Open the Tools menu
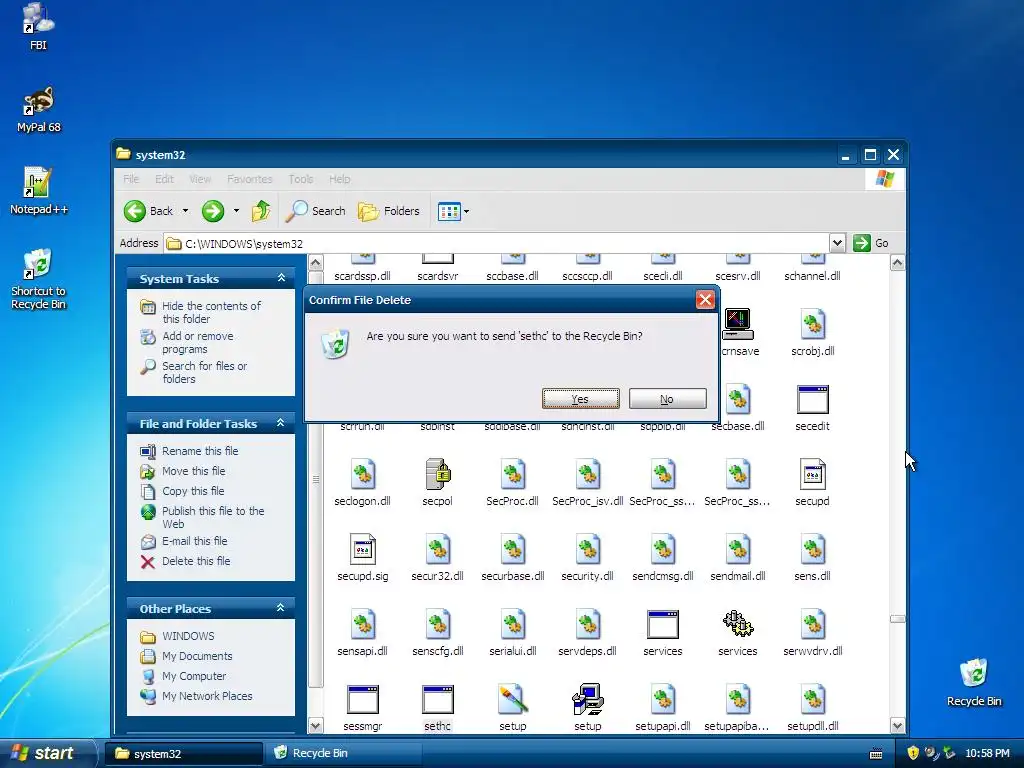 300,179
